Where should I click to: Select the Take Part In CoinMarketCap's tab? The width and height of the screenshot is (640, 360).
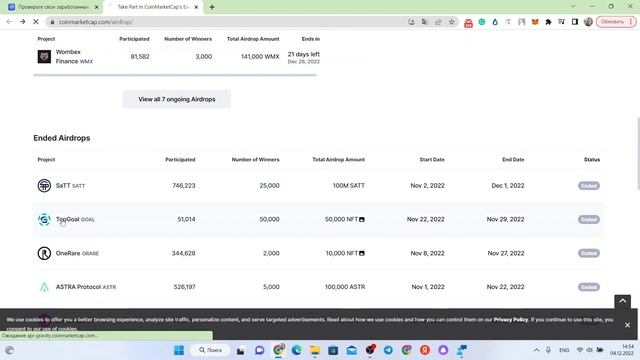[x=153, y=7]
